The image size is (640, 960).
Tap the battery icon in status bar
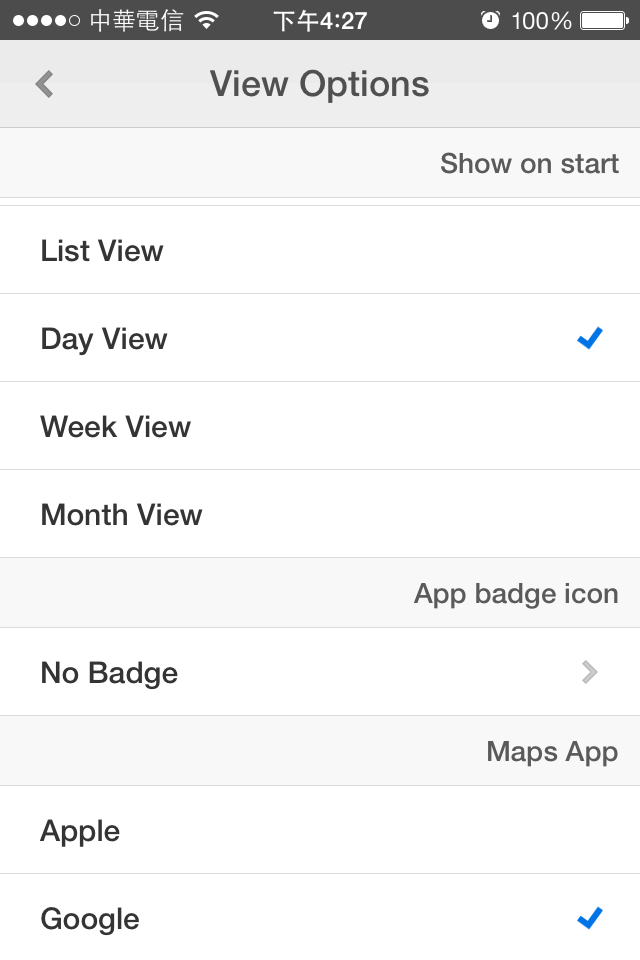(603, 20)
